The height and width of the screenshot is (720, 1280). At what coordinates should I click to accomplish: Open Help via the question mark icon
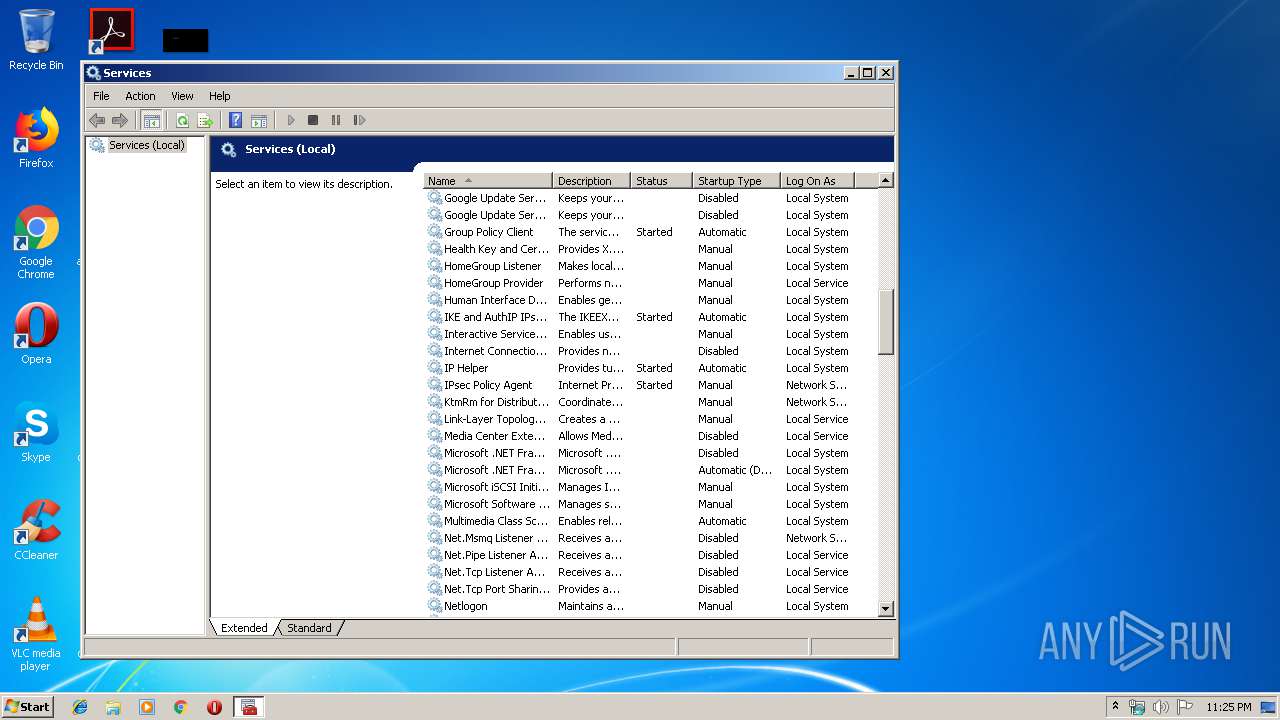click(235, 120)
